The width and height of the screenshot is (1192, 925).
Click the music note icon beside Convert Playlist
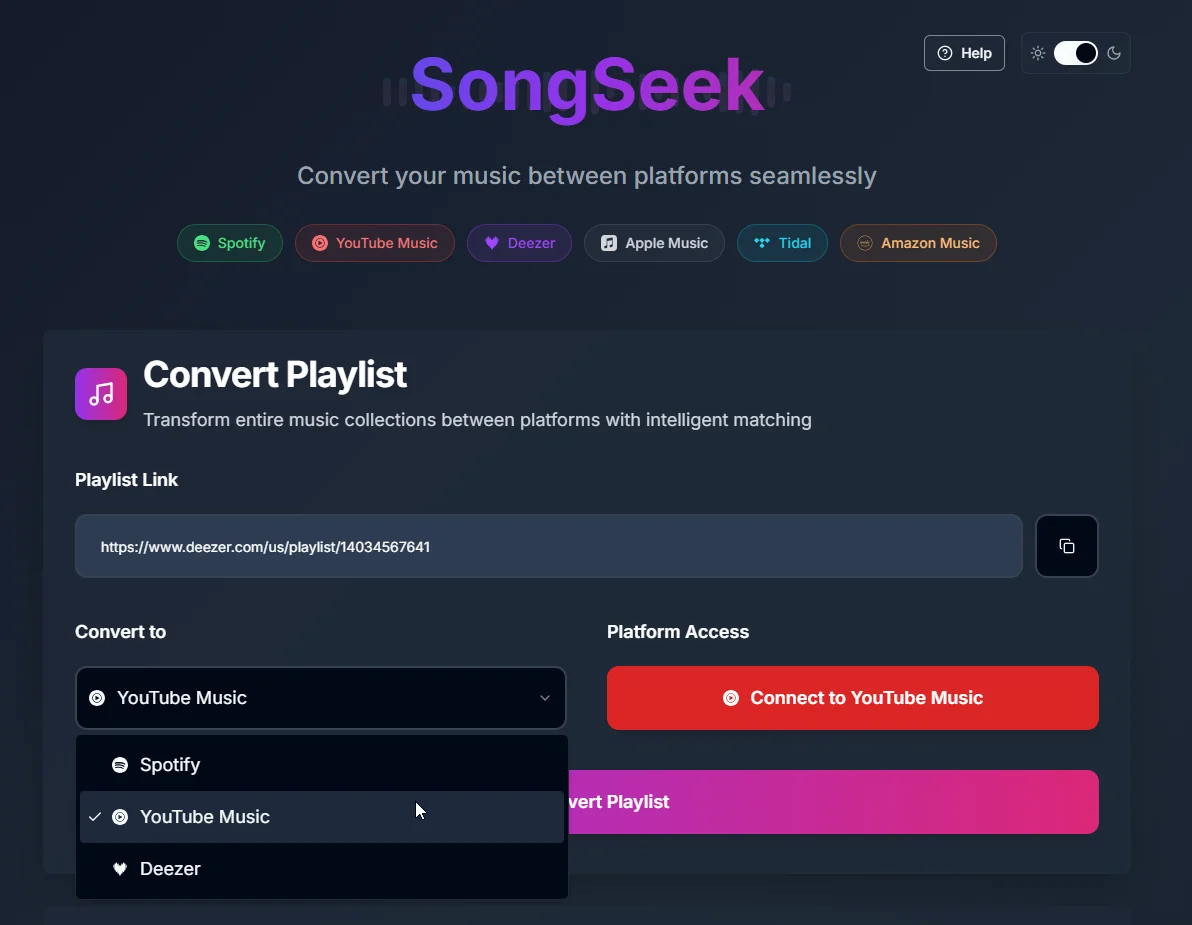pyautogui.click(x=100, y=393)
